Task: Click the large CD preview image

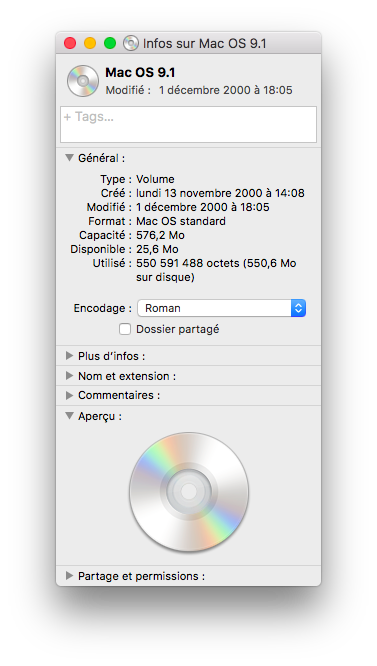Action: click(189, 492)
